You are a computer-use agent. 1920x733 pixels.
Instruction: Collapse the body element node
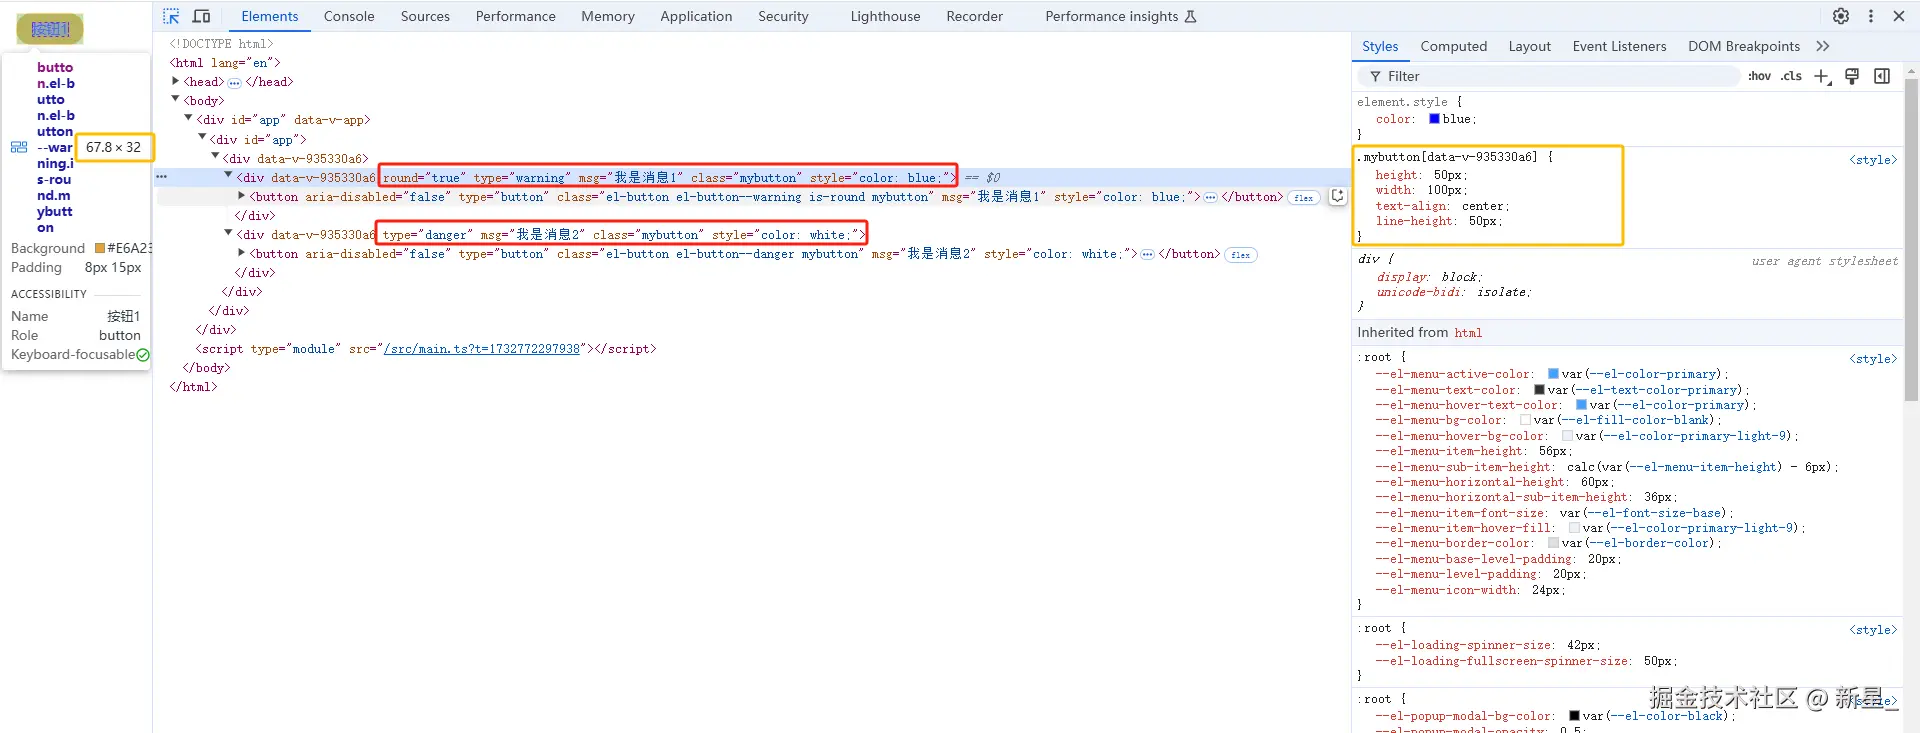175,99
